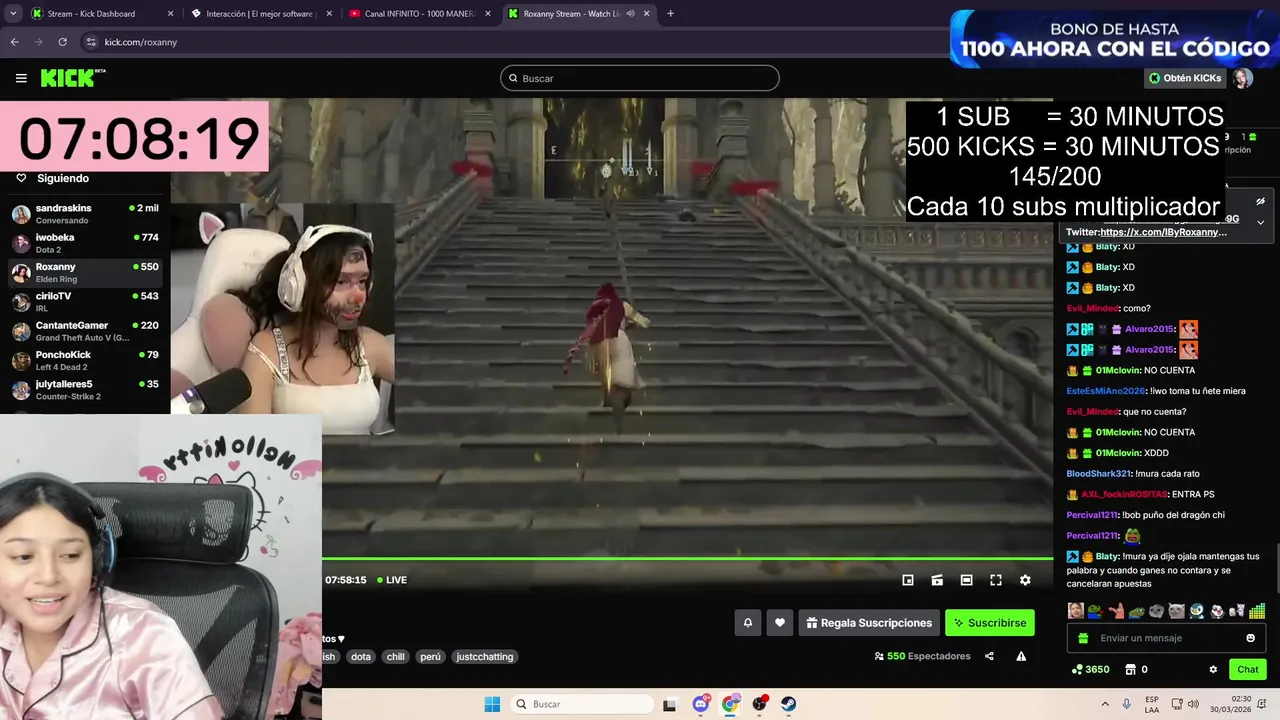Click the chat panel scrollbar
1280x720 pixels.
pos(1276,570)
